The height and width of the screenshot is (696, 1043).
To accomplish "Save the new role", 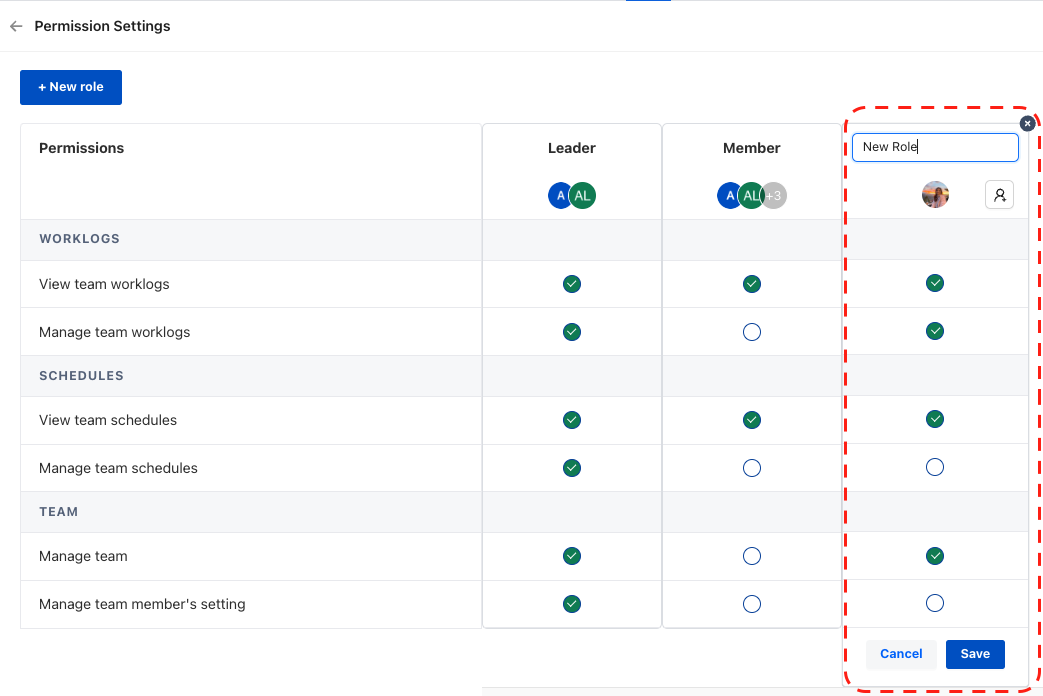I will [975, 654].
